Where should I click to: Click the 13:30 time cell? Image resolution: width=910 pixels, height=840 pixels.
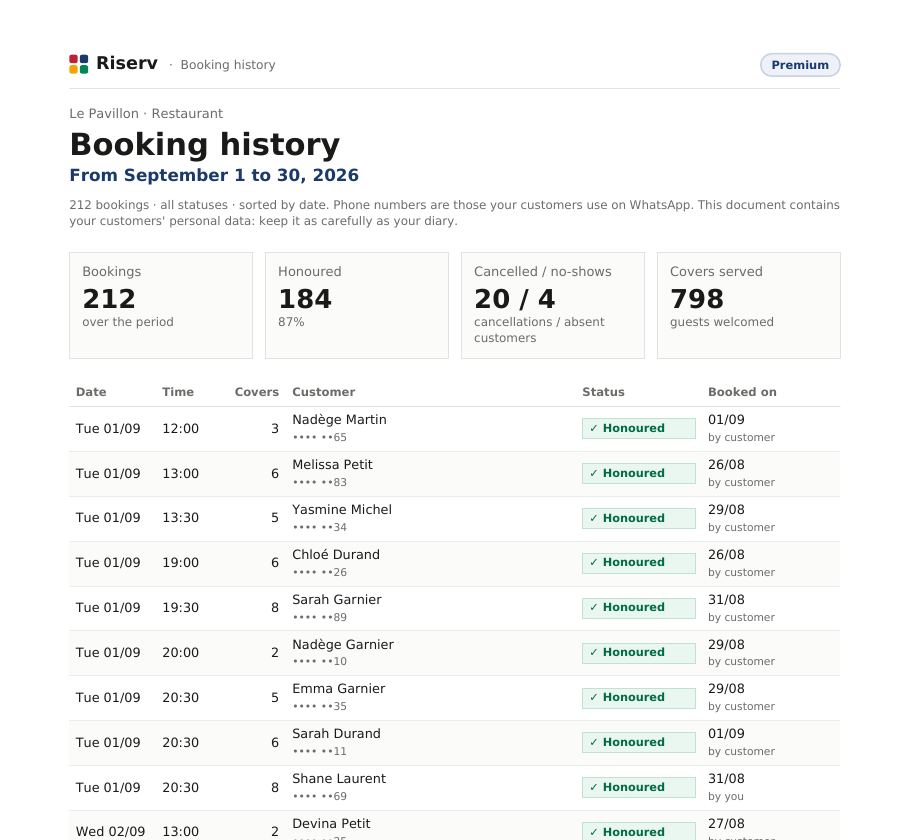point(180,518)
